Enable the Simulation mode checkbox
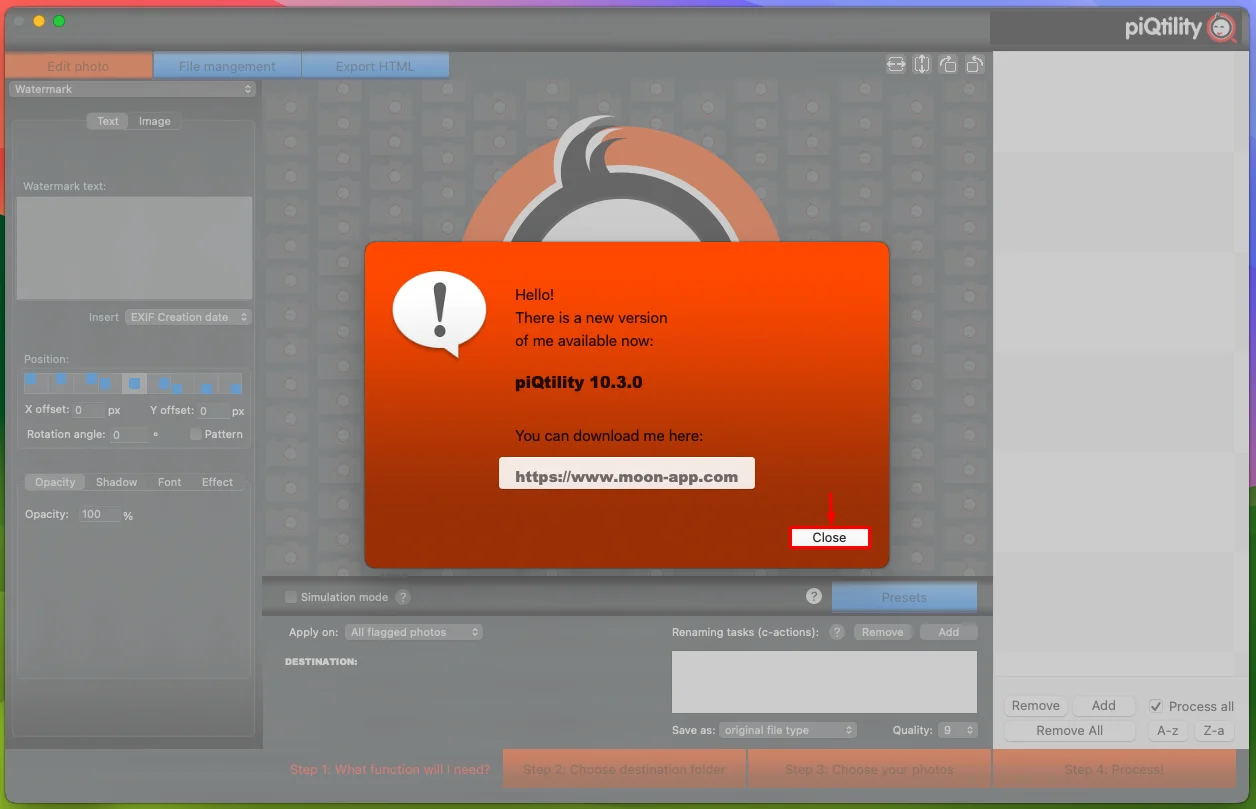Screen dimensions: 1256x809 click(x=291, y=597)
